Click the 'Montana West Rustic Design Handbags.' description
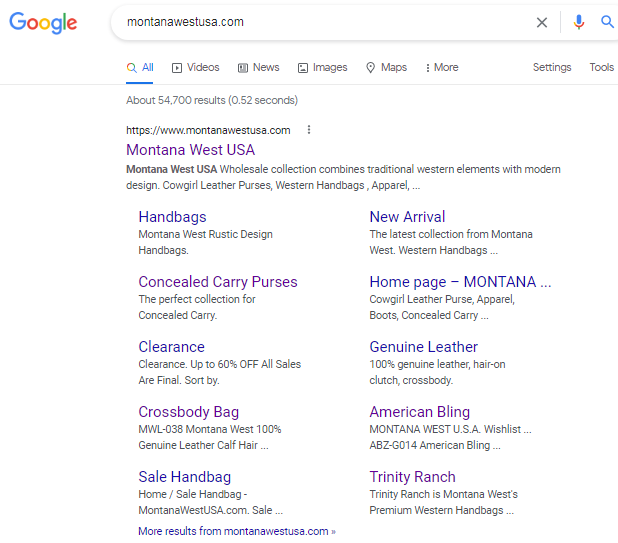This screenshot has height=543, width=618. click(x=205, y=242)
